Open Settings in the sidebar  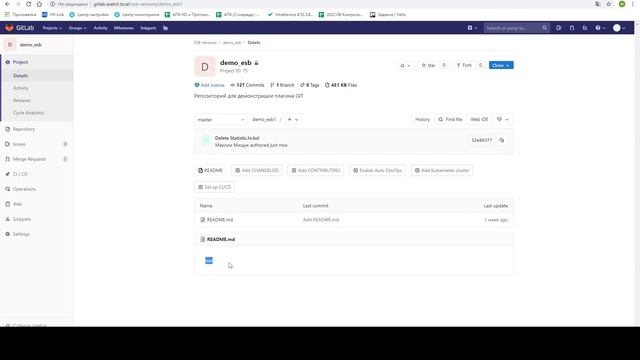[x=21, y=234]
